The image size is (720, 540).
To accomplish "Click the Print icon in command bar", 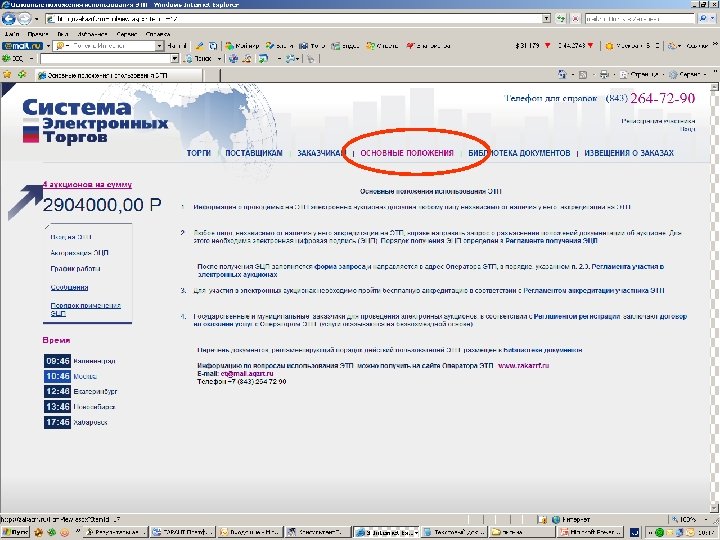I will tap(604, 74).
